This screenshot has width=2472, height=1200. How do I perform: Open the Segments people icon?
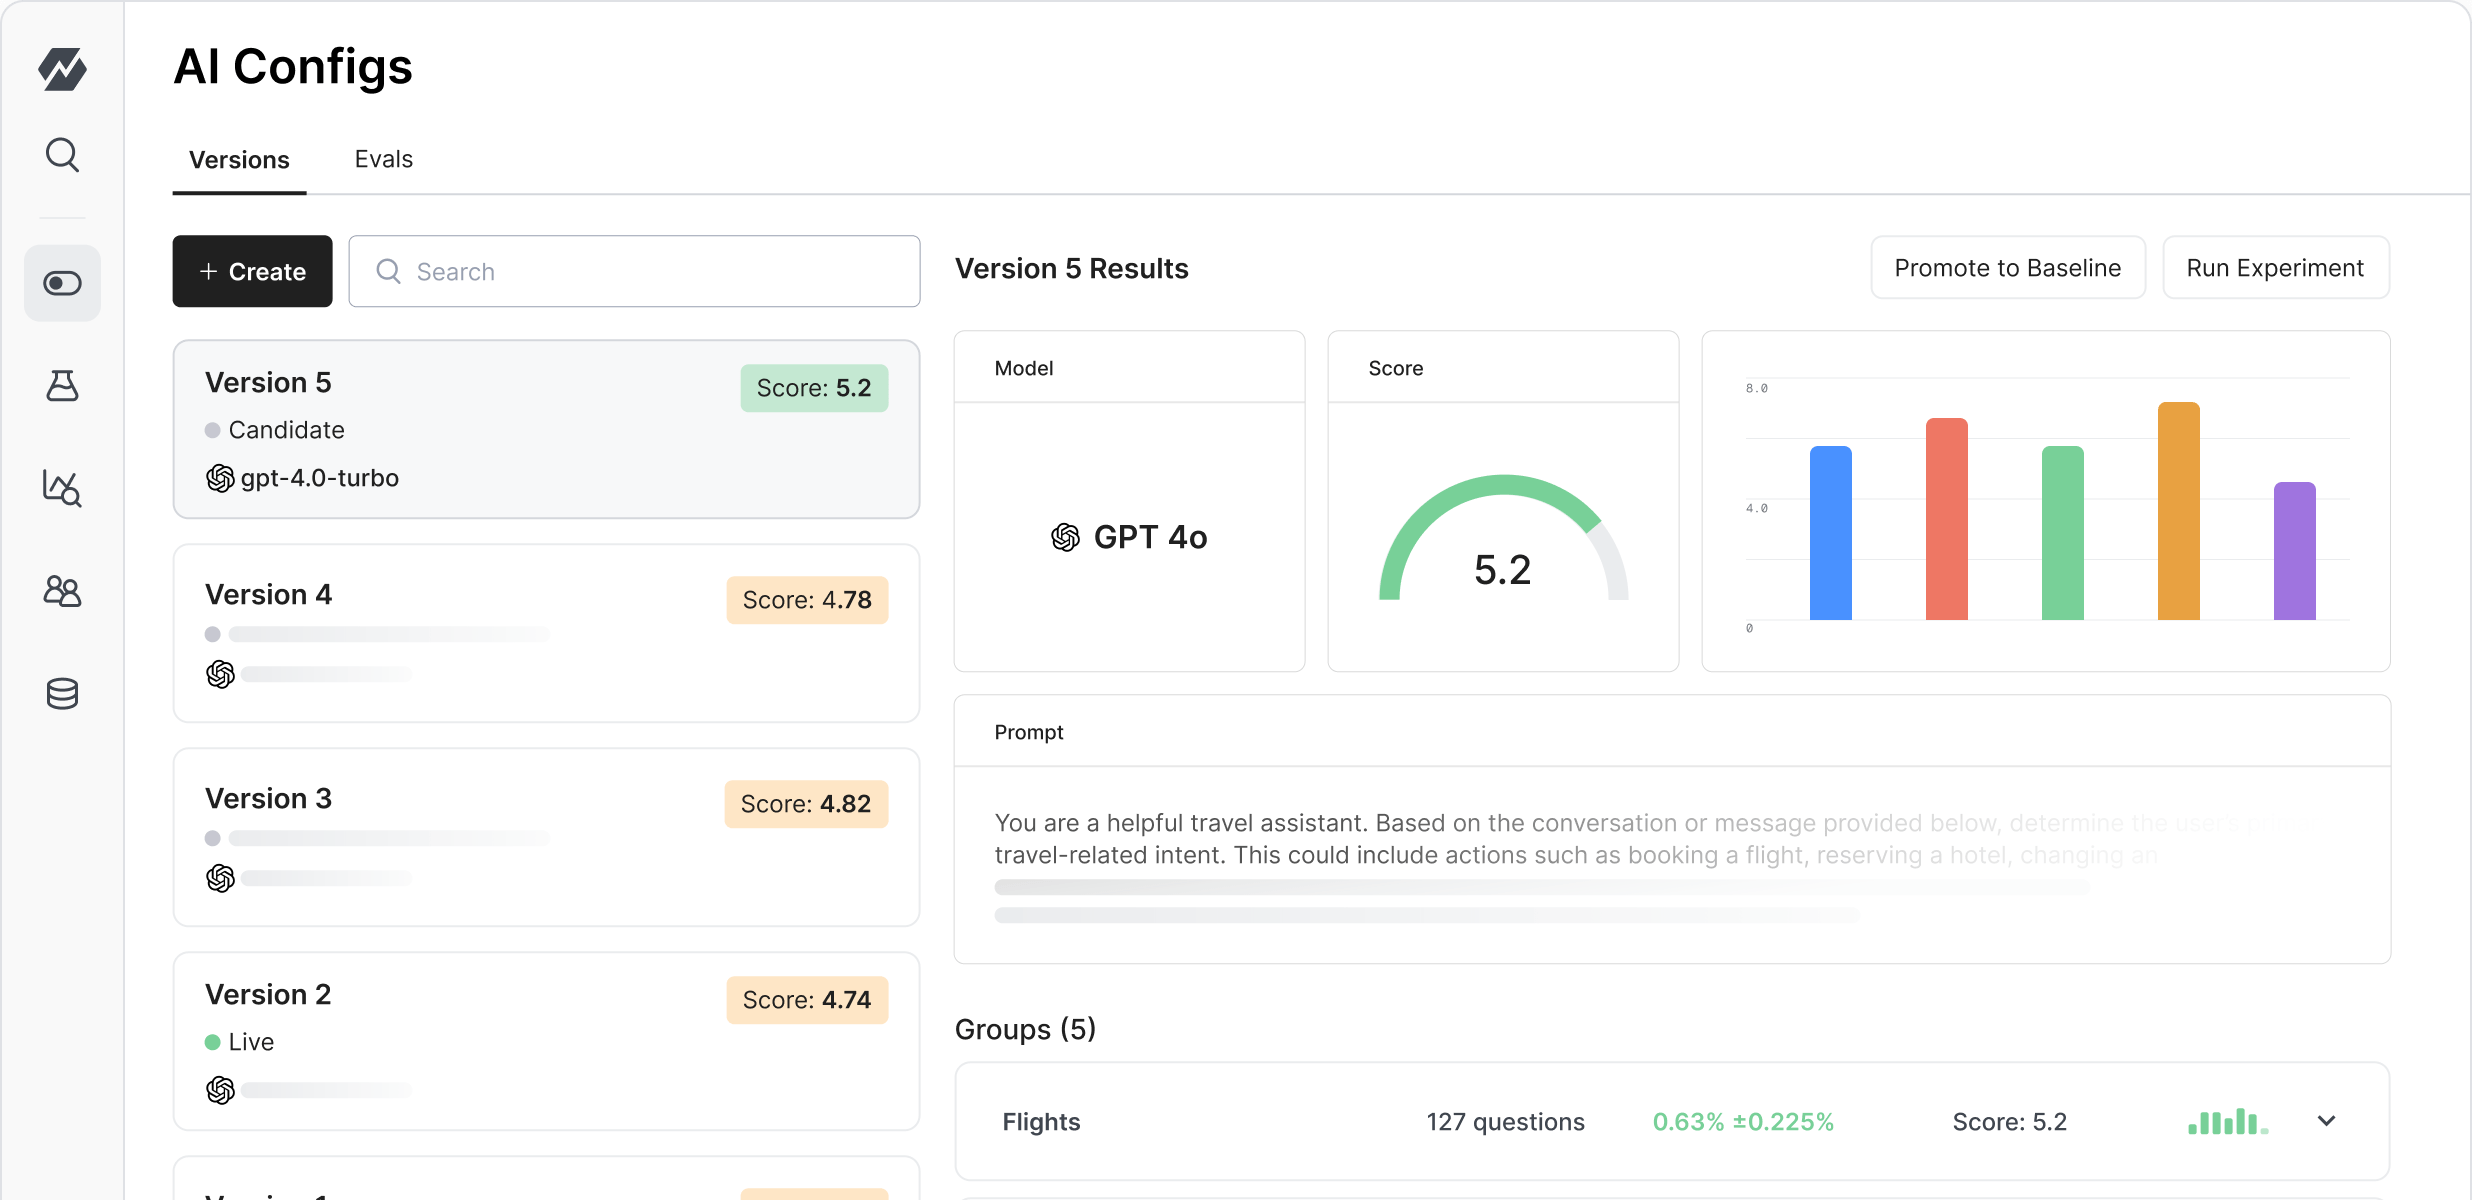coord(62,592)
